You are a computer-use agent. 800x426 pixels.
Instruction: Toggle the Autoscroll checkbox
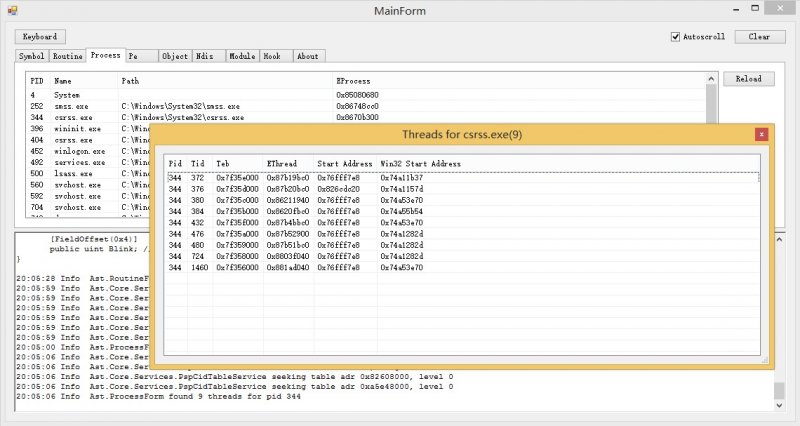[675, 37]
